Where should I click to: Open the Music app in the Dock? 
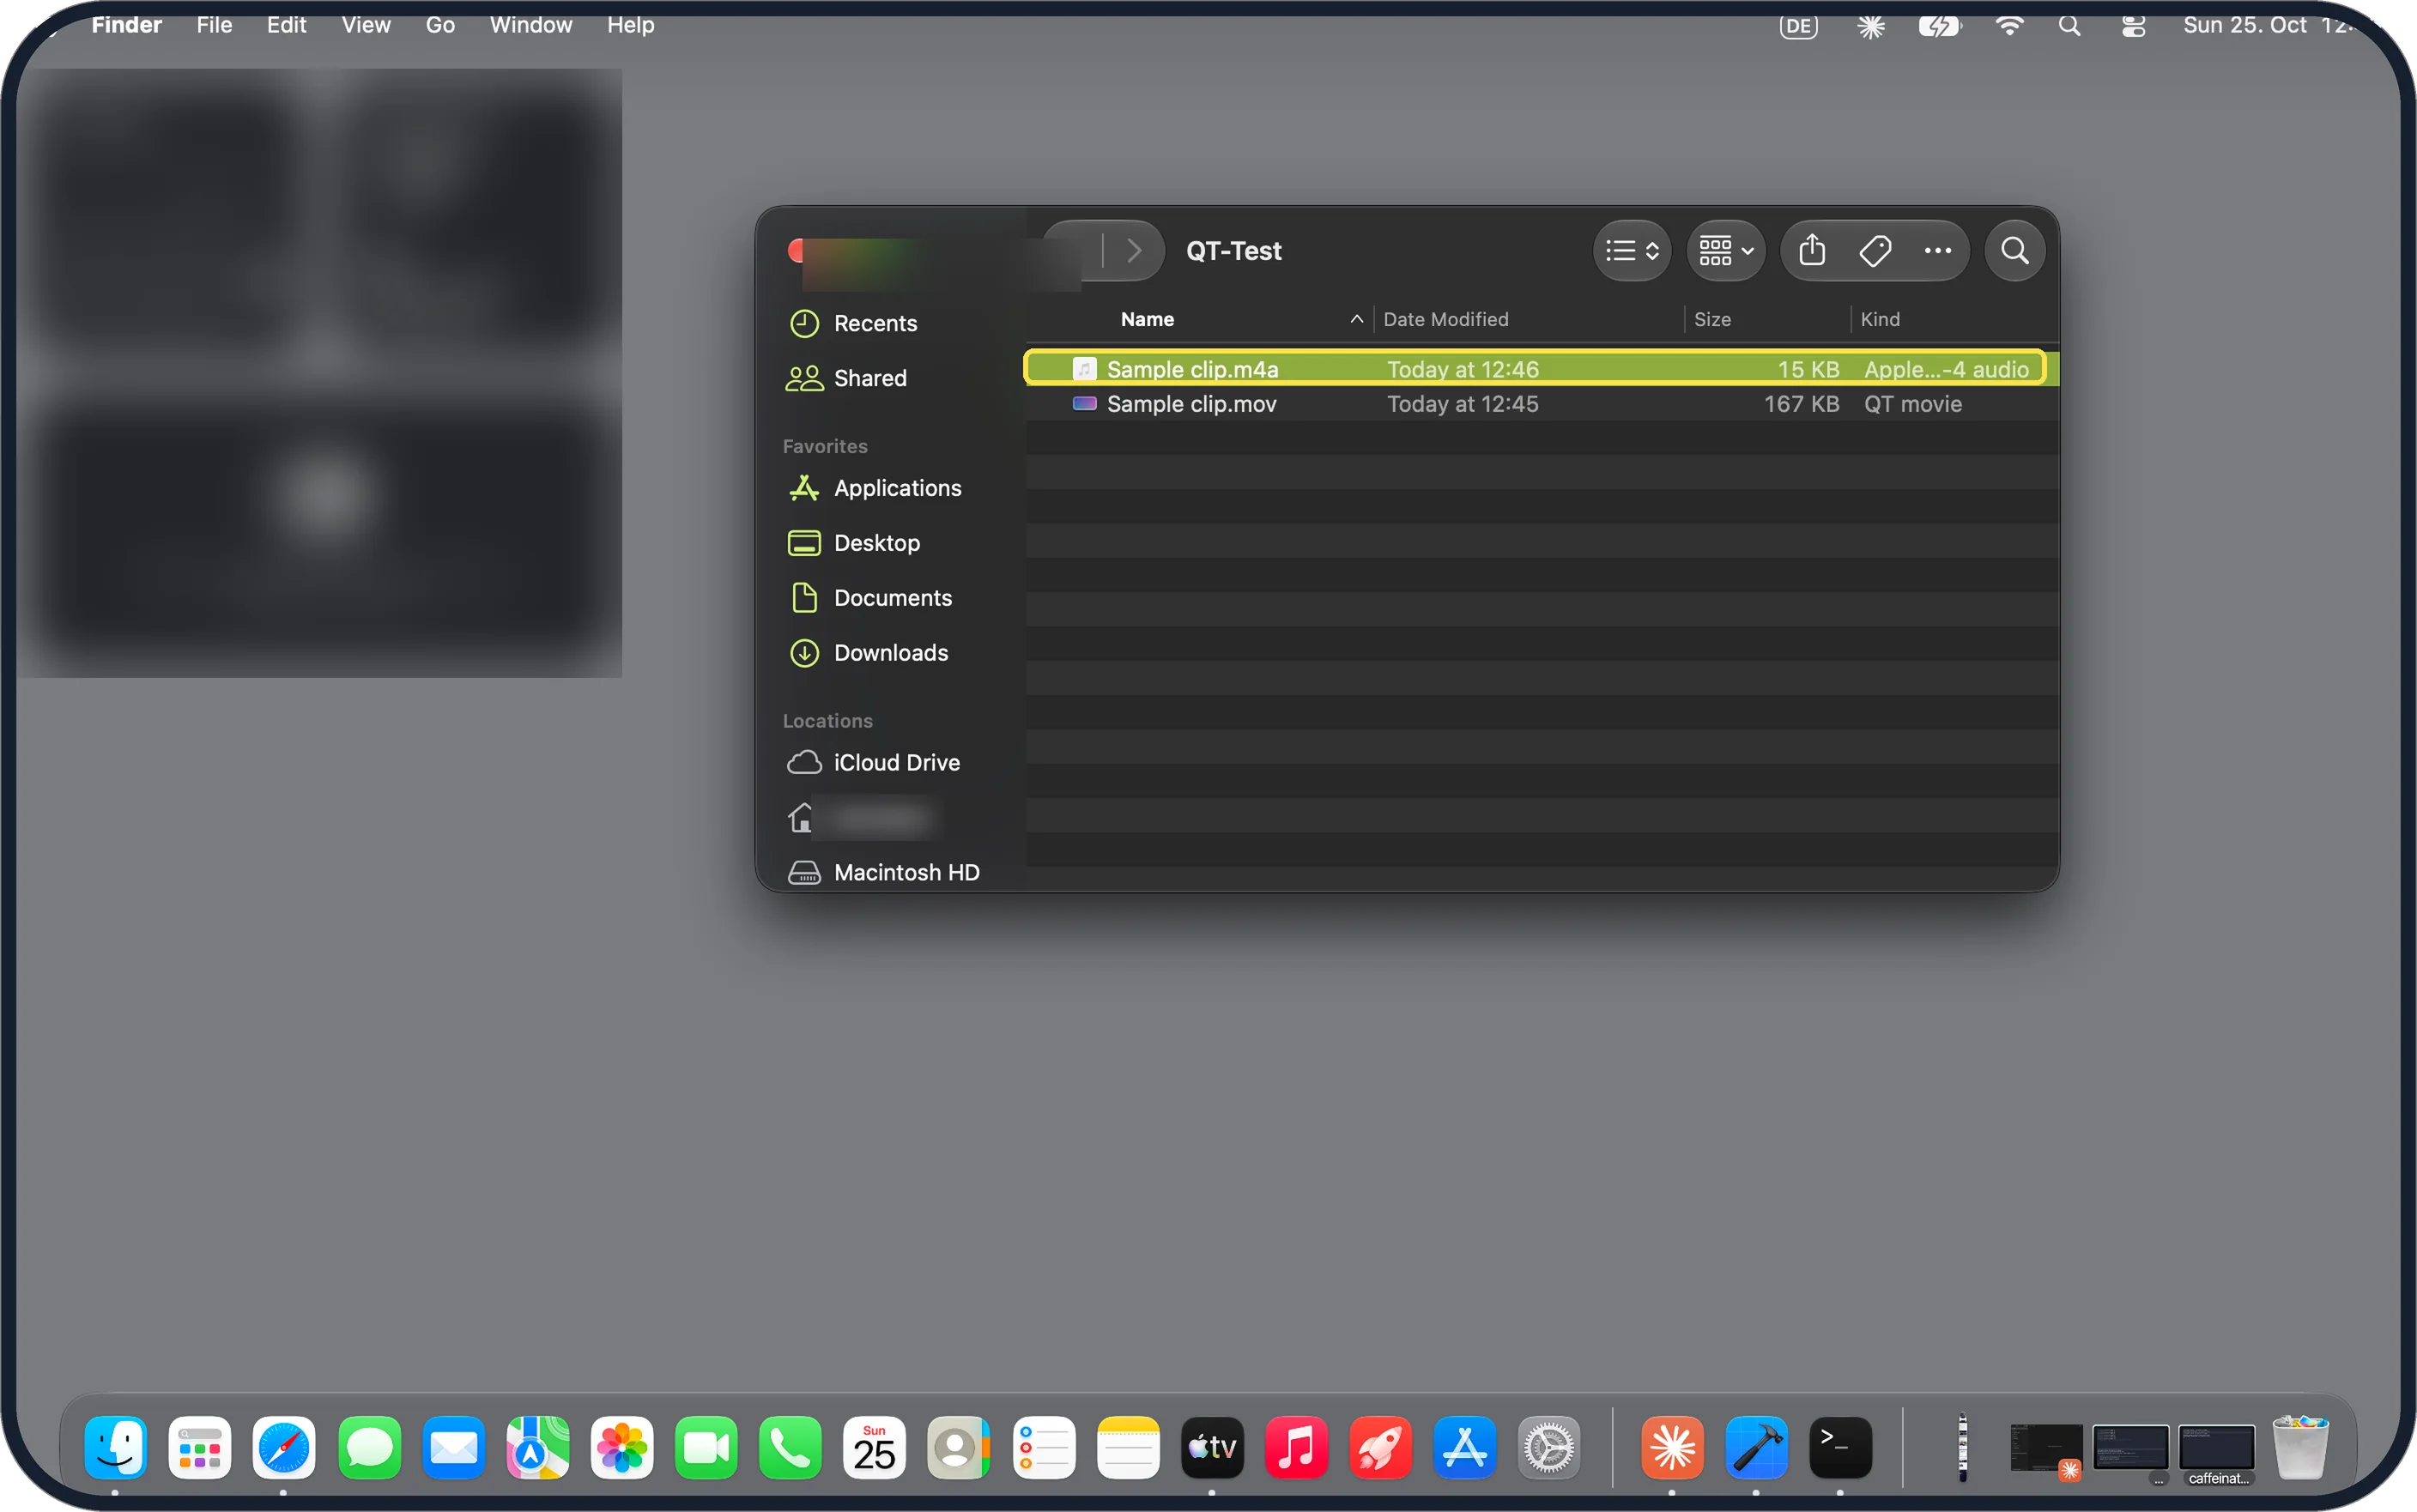point(1296,1447)
